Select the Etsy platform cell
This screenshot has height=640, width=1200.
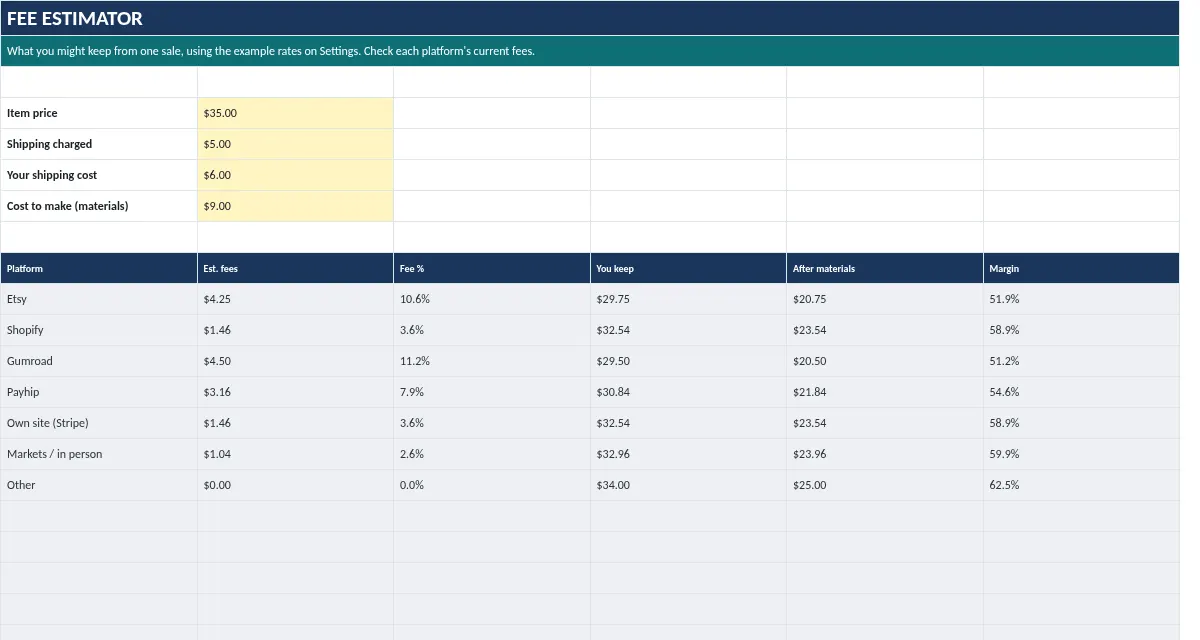[x=99, y=299]
